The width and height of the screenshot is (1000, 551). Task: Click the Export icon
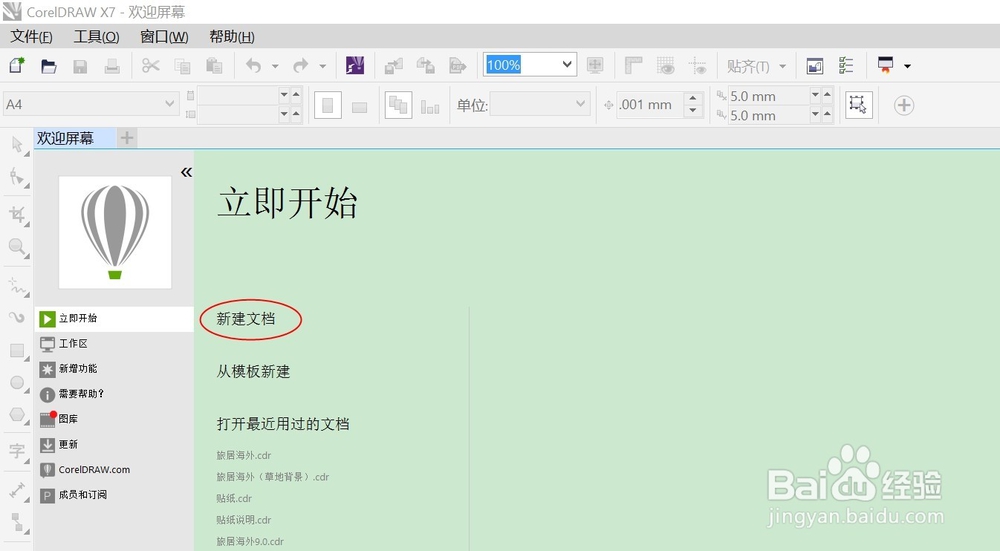point(425,66)
